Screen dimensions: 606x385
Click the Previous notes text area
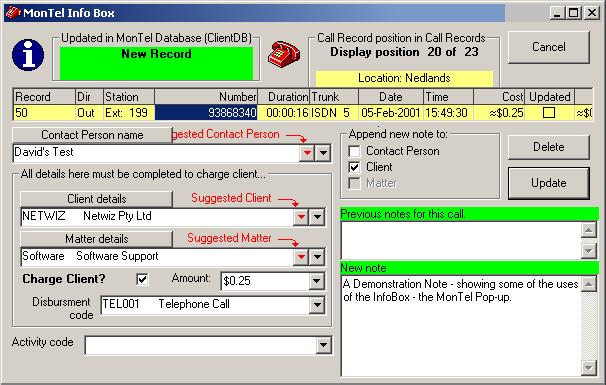(461, 240)
